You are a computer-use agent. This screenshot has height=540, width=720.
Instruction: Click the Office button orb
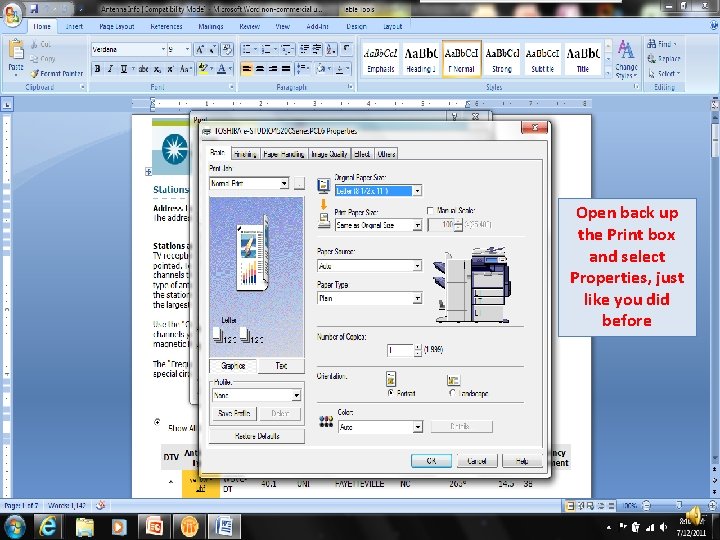(x=12, y=16)
